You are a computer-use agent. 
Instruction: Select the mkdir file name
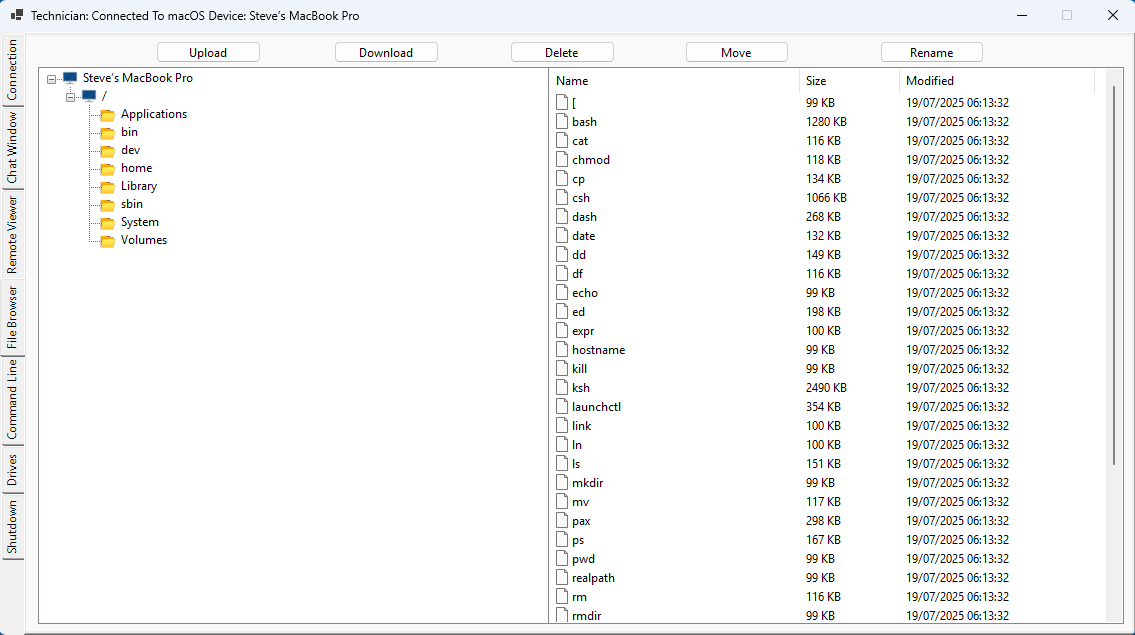pyautogui.click(x=588, y=483)
